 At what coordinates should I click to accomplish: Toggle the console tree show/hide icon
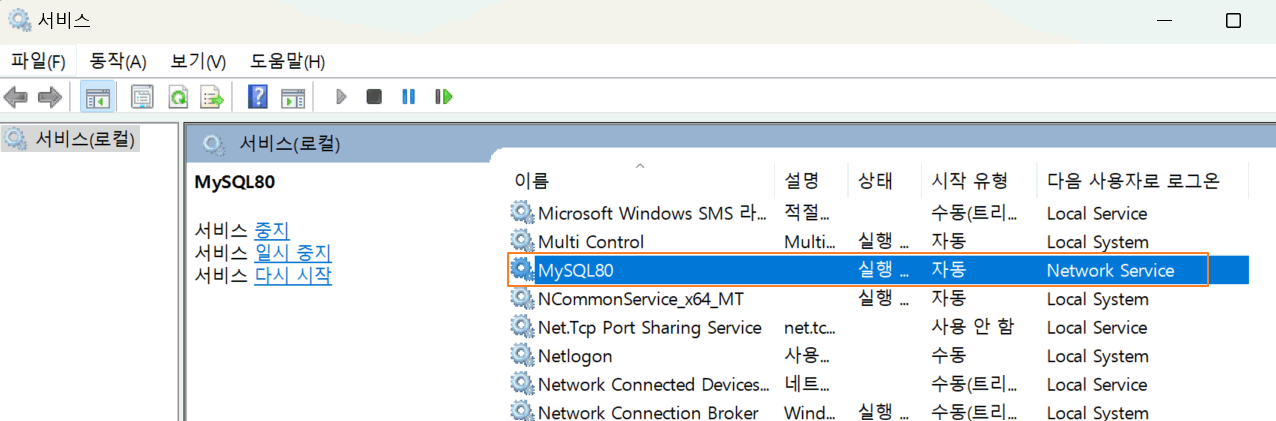[x=97, y=97]
